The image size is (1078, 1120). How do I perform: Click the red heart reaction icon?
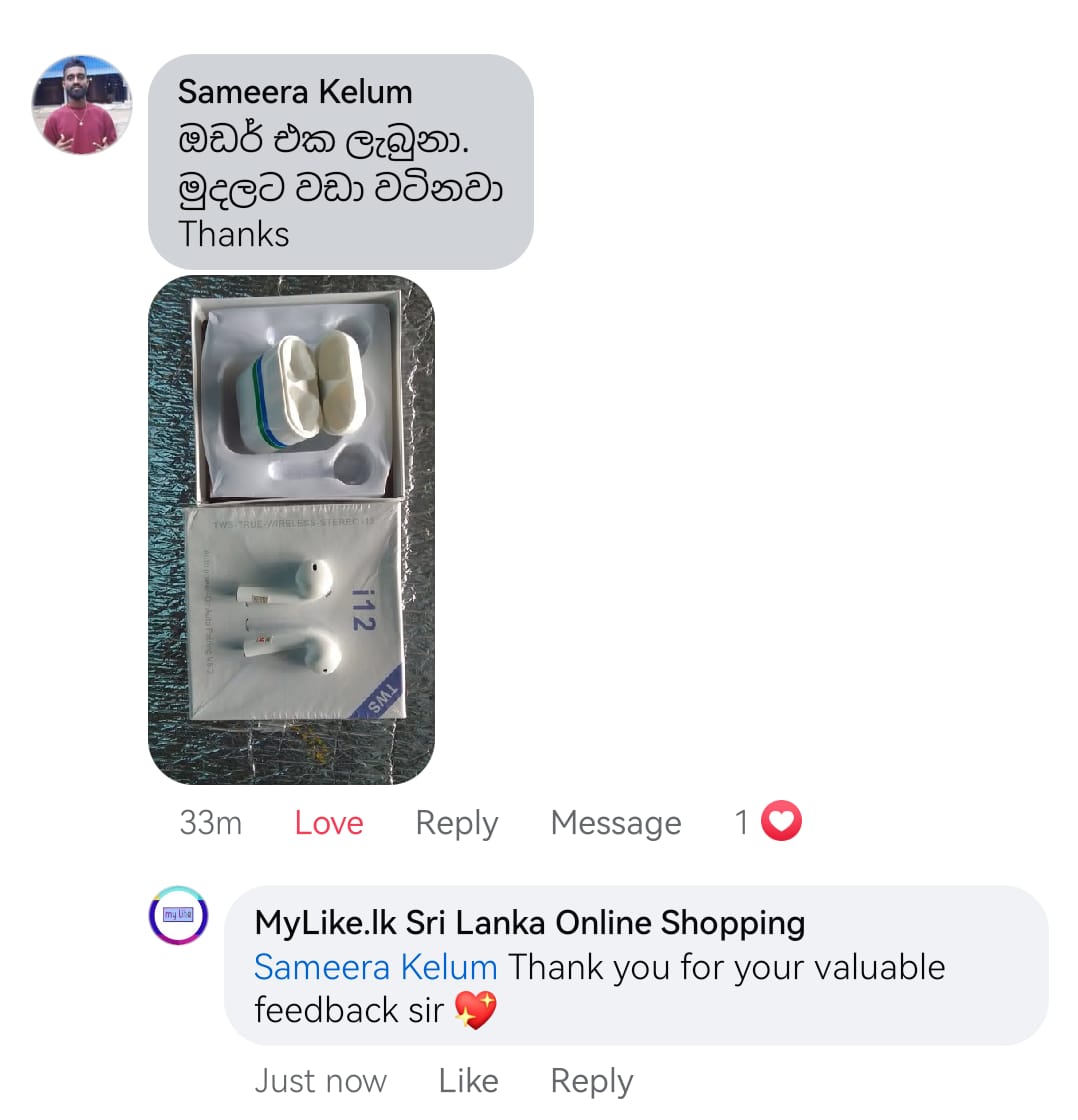tap(781, 821)
